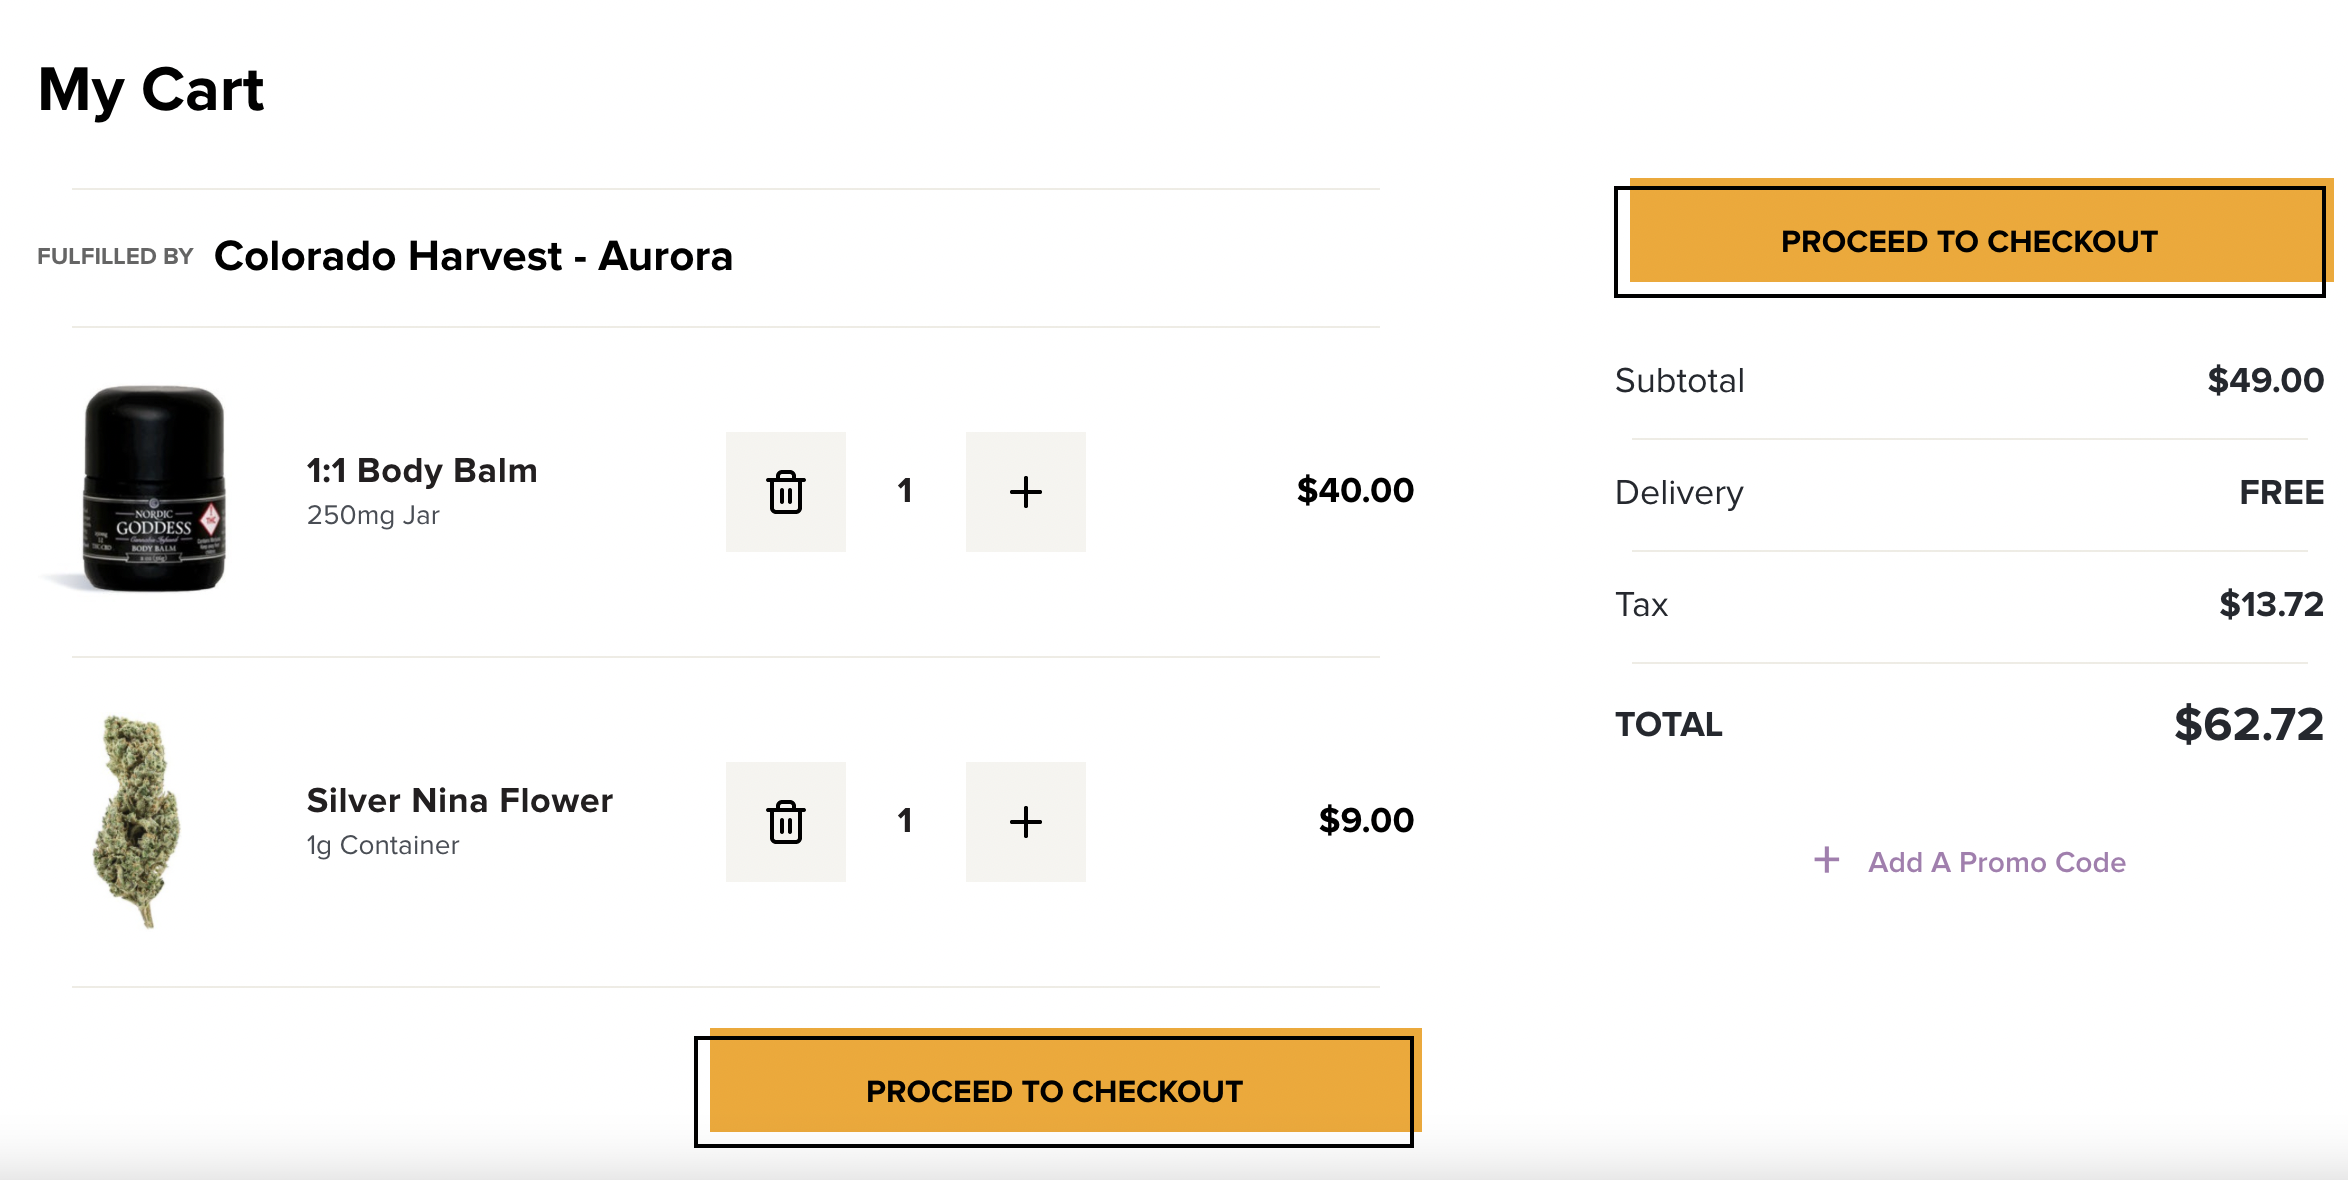Image resolution: width=2348 pixels, height=1180 pixels.
Task: Click the $9.00 Silver Nina Flower price
Action: (1365, 820)
